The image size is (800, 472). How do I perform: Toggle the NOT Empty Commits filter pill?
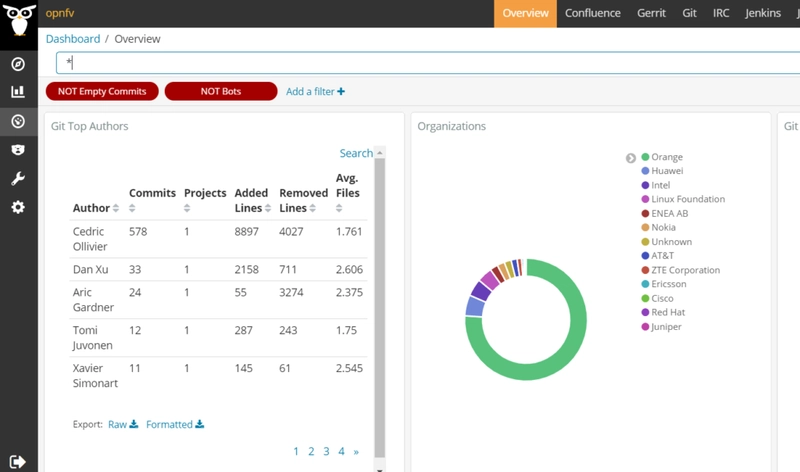coord(102,91)
